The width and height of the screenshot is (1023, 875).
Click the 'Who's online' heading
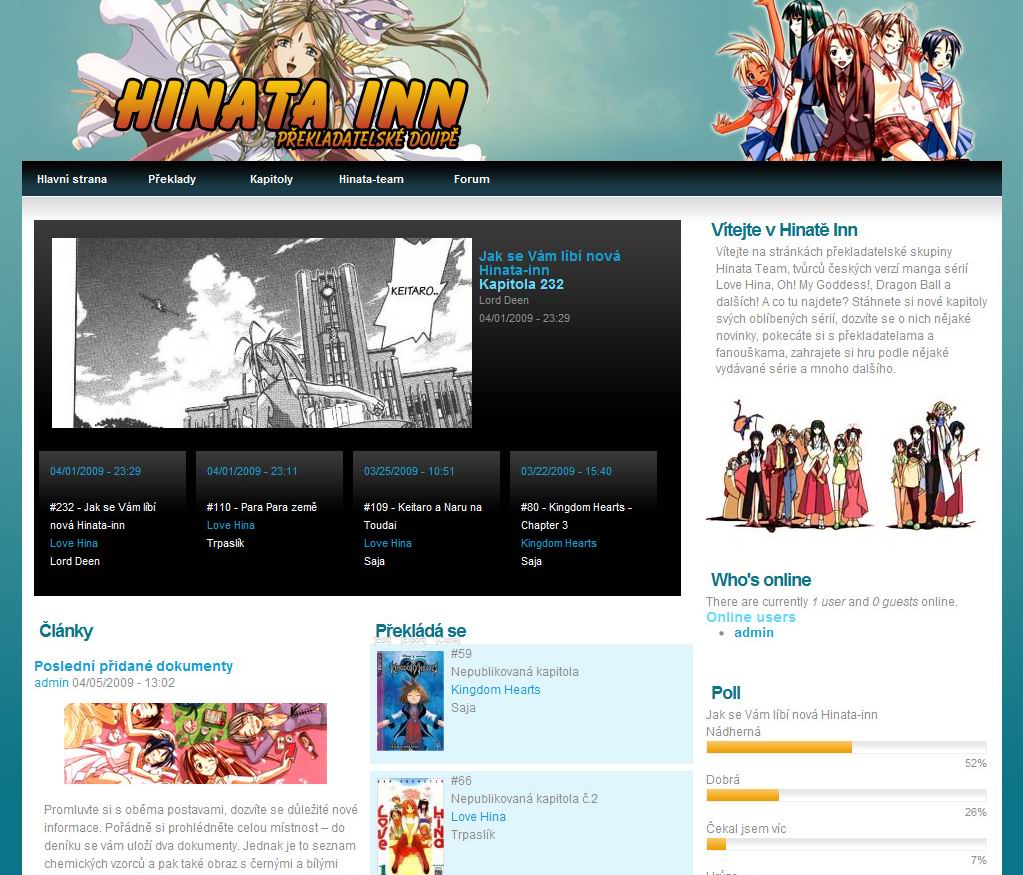761,579
